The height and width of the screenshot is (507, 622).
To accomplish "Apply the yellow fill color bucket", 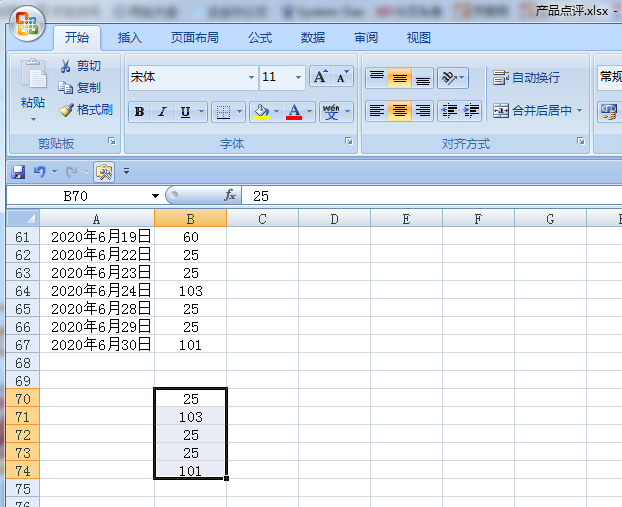I will pyautogui.click(x=261, y=112).
